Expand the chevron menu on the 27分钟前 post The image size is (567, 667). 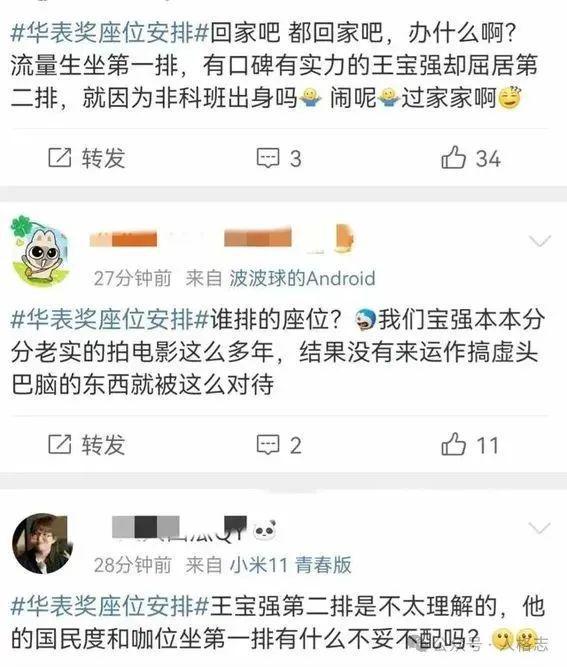pos(539,242)
